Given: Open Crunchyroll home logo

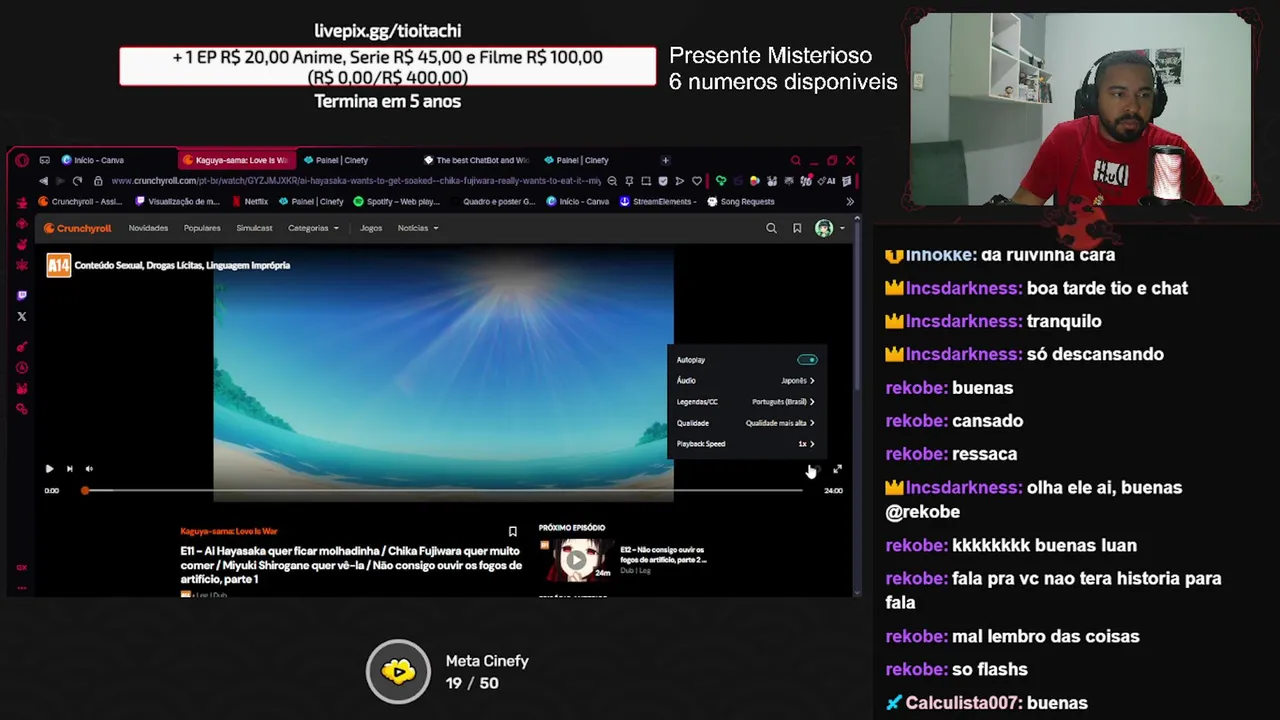Looking at the screenshot, I should click(x=78, y=228).
